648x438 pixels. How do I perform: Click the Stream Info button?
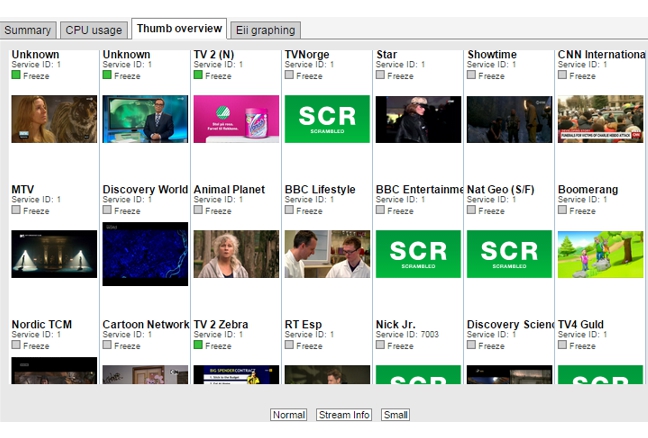(x=344, y=414)
